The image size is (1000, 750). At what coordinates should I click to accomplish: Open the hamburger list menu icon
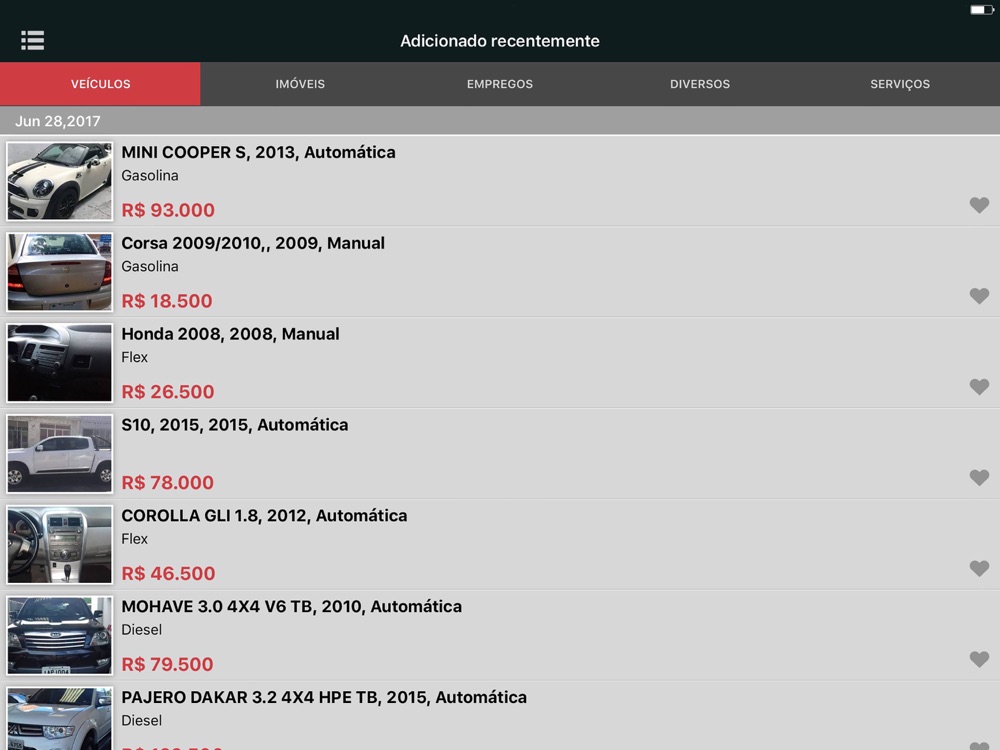[33, 40]
